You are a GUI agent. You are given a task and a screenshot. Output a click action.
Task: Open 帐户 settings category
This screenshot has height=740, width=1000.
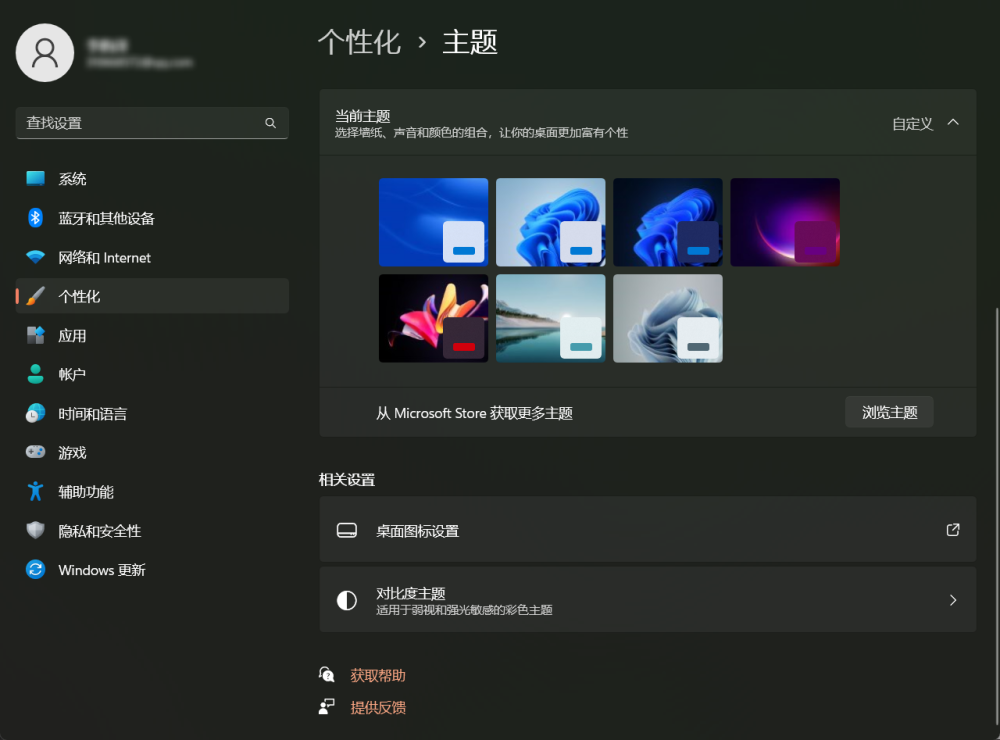(152, 374)
